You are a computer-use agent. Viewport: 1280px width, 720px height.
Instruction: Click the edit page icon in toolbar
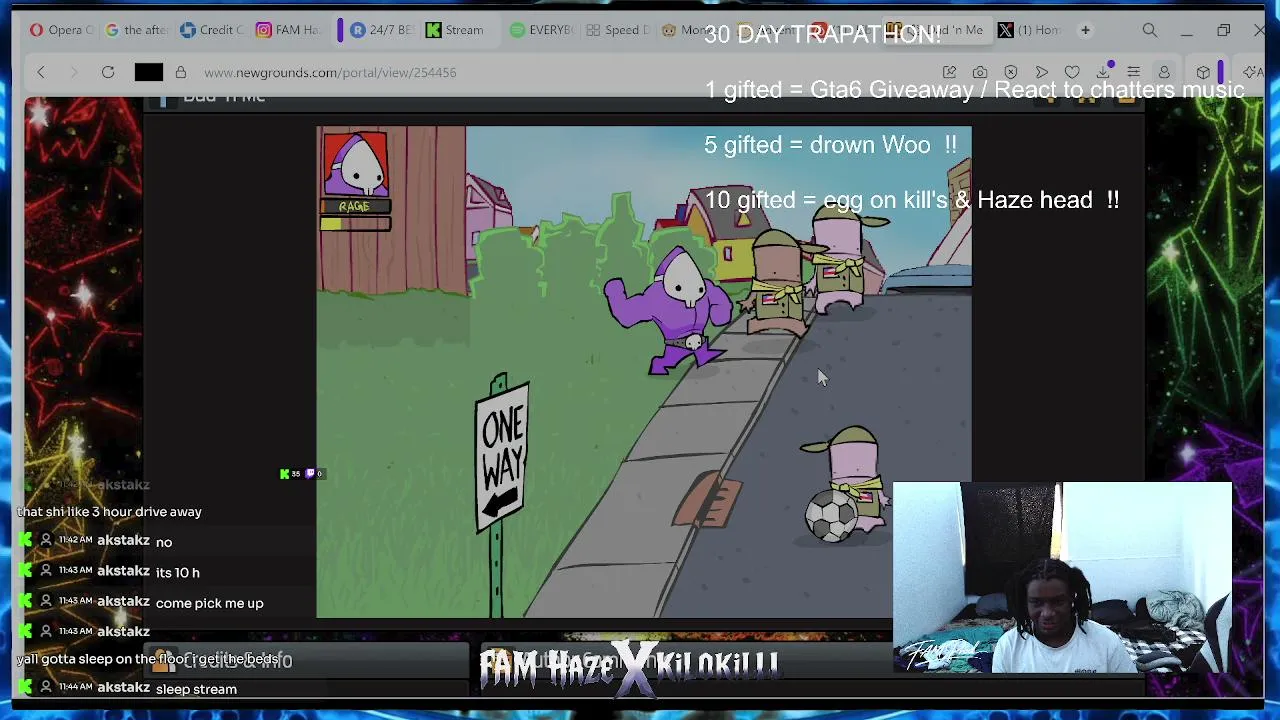point(949,72)
